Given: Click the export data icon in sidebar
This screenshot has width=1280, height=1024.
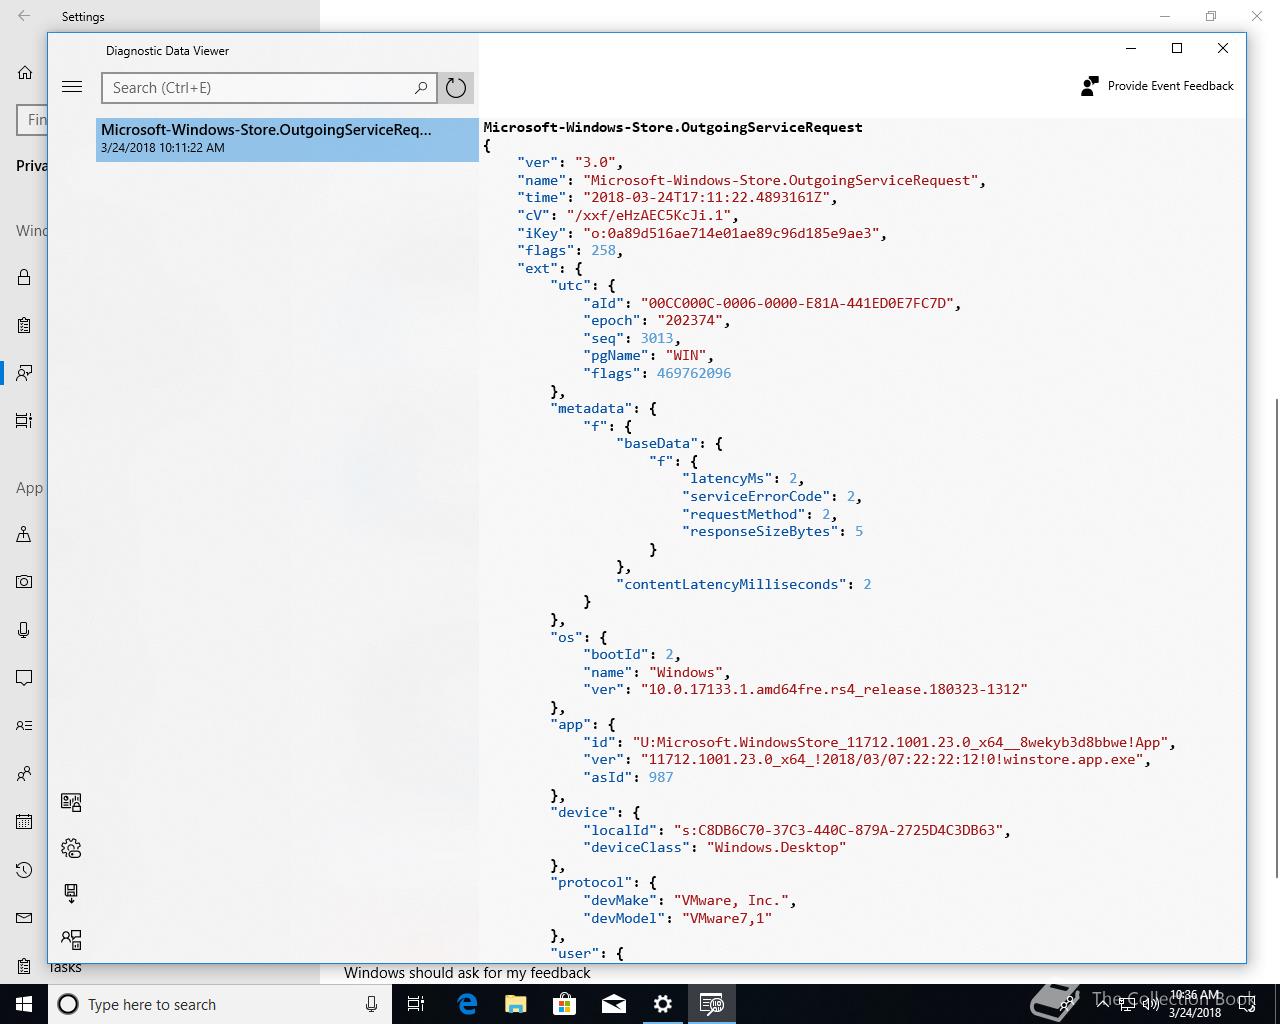Looking at the screenshot, I should tap(71, 893).
